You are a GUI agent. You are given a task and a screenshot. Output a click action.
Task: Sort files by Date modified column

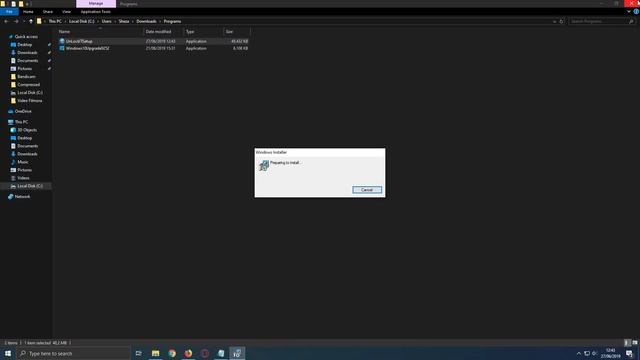[x=163, y=31]
